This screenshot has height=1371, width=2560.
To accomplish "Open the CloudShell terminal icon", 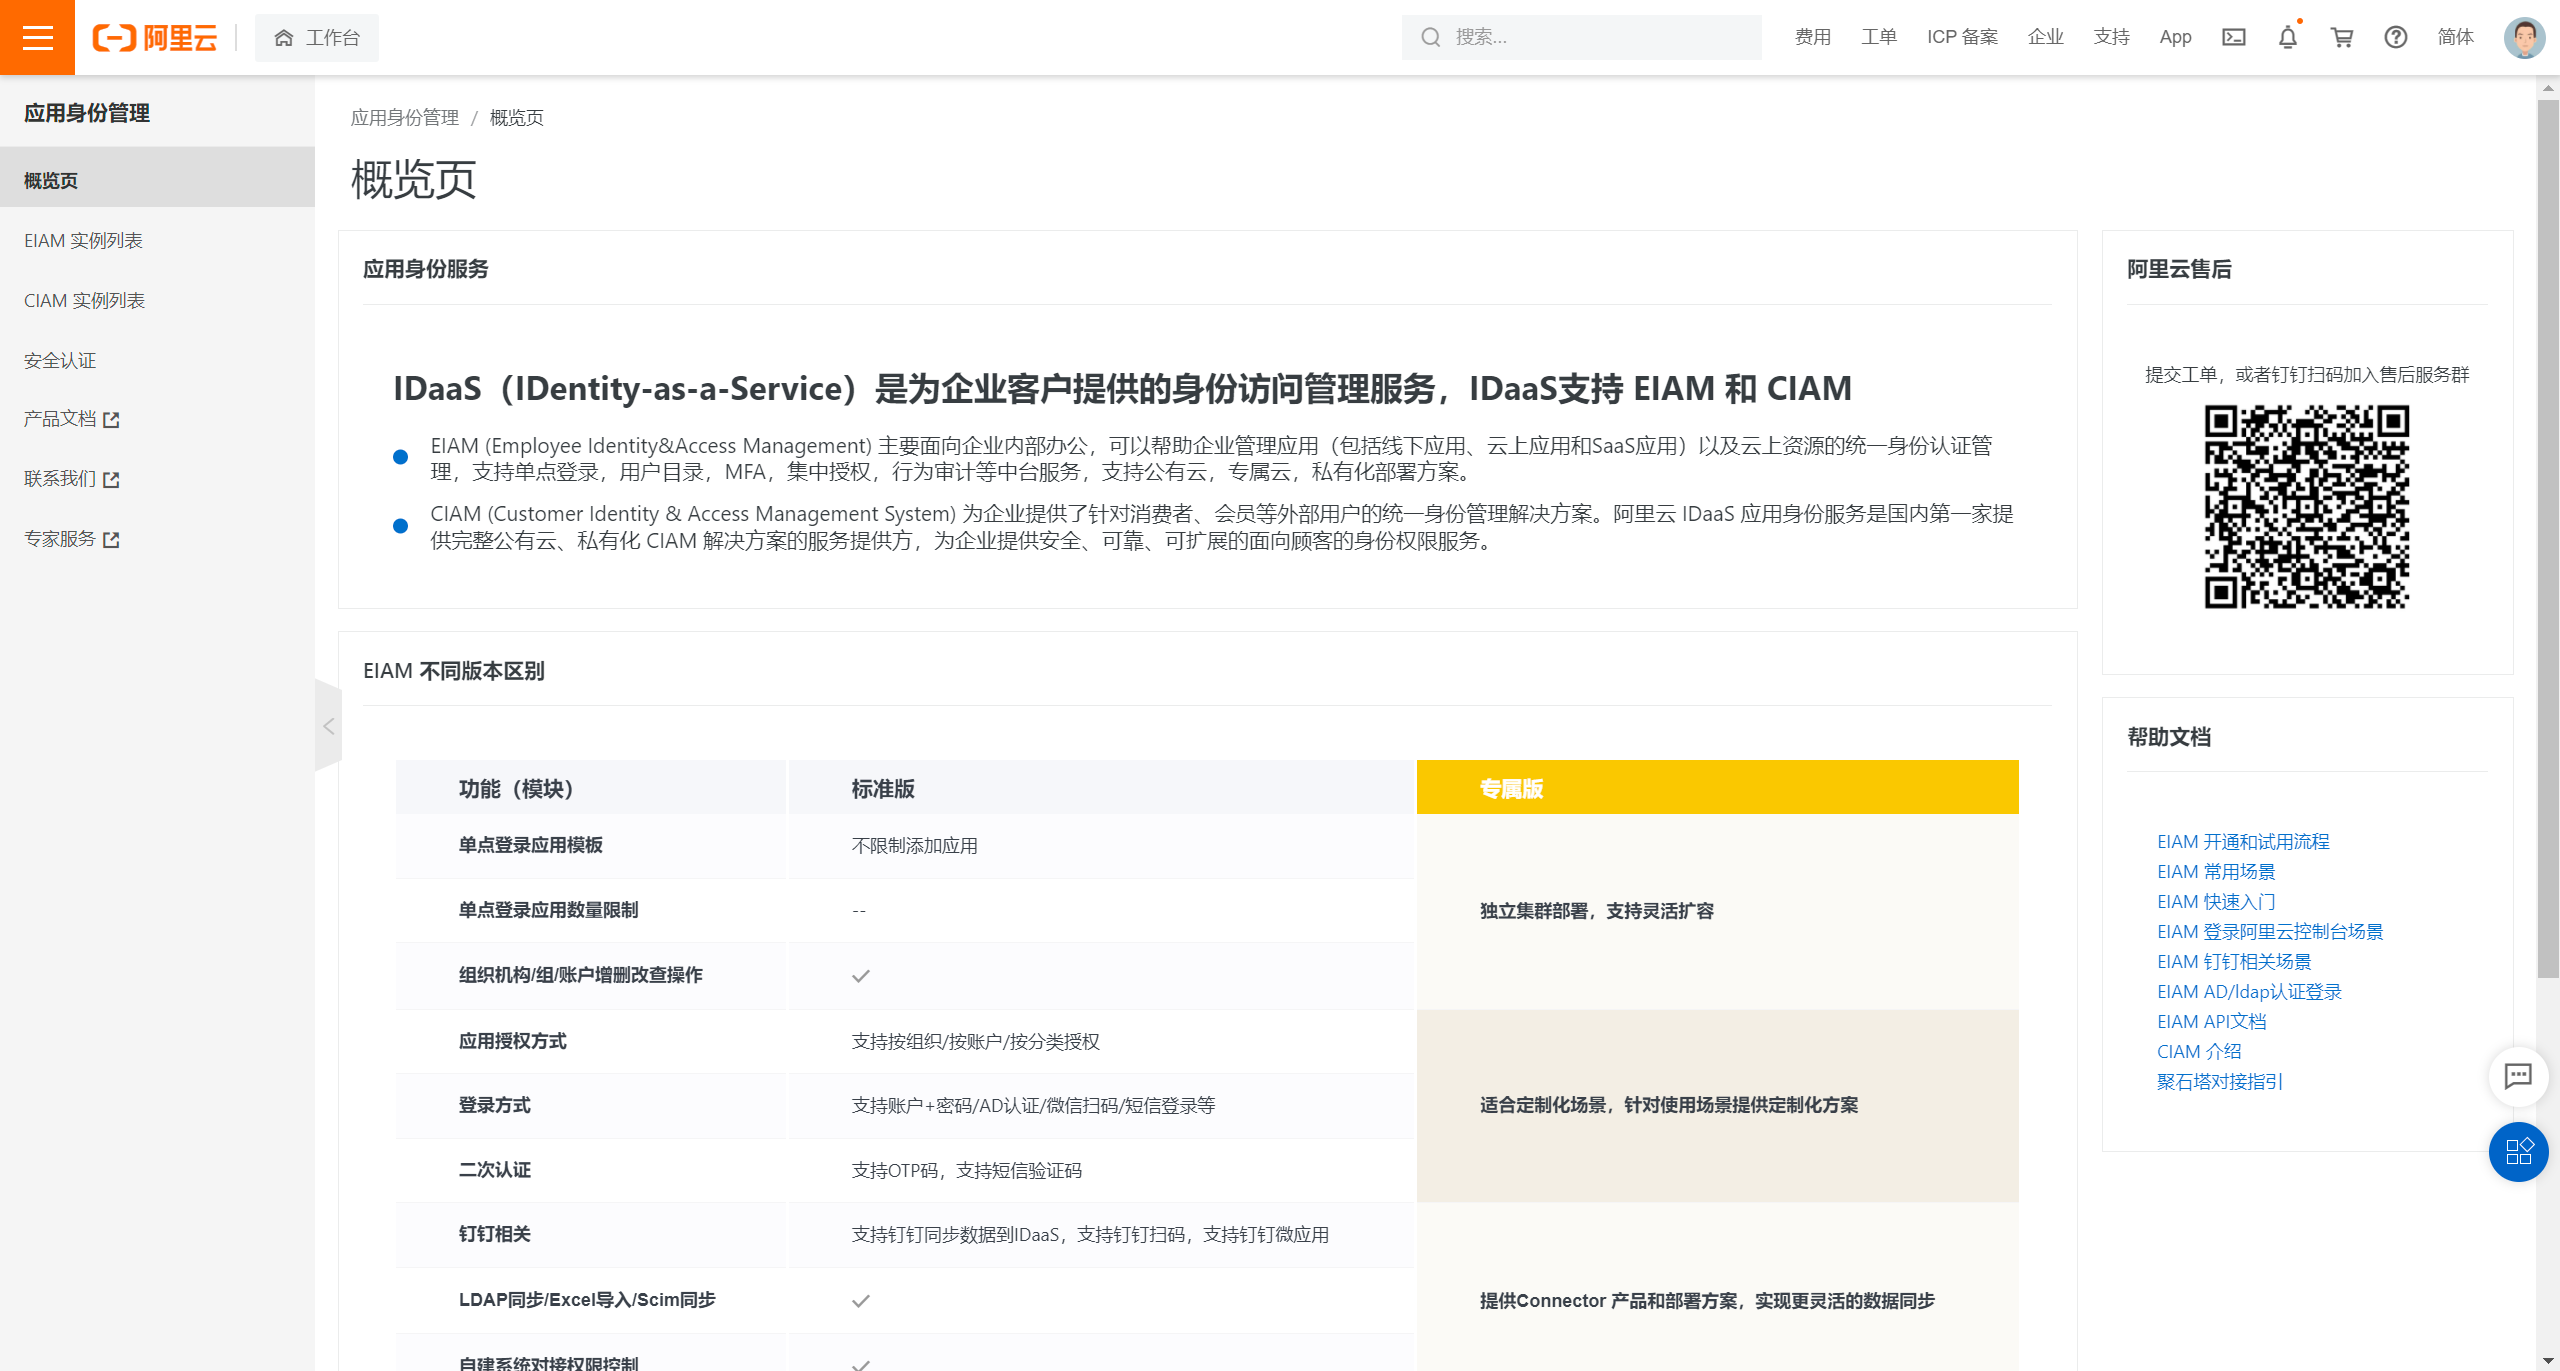I will coord(2234,37).
